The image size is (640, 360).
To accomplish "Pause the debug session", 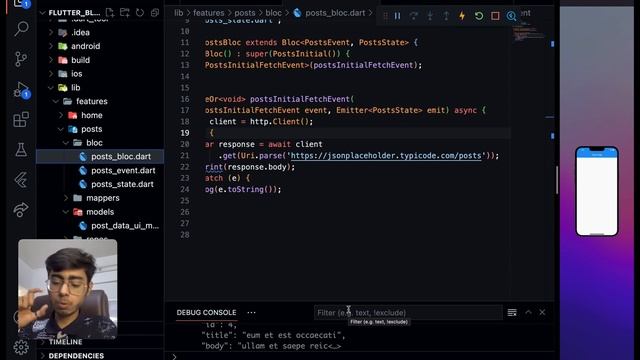I will coord(397,16).
